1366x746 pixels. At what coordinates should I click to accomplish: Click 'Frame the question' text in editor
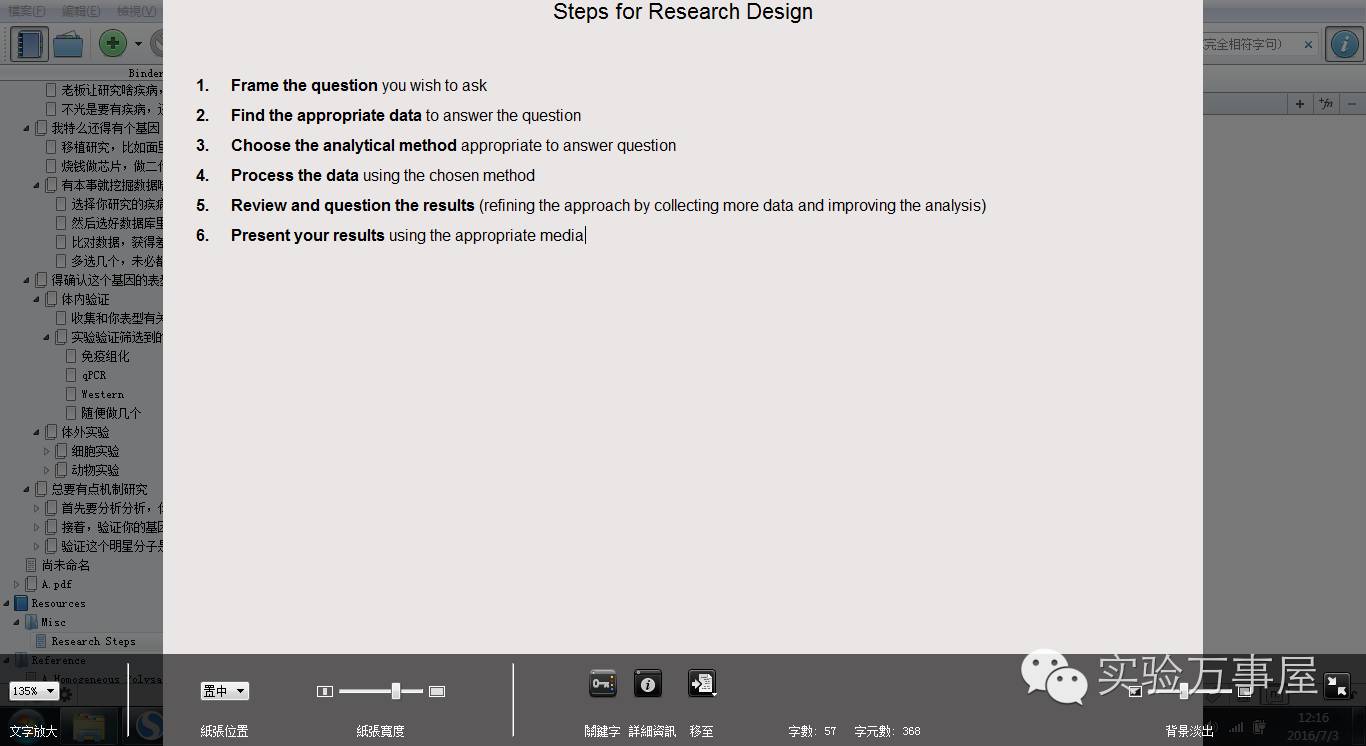304,85
